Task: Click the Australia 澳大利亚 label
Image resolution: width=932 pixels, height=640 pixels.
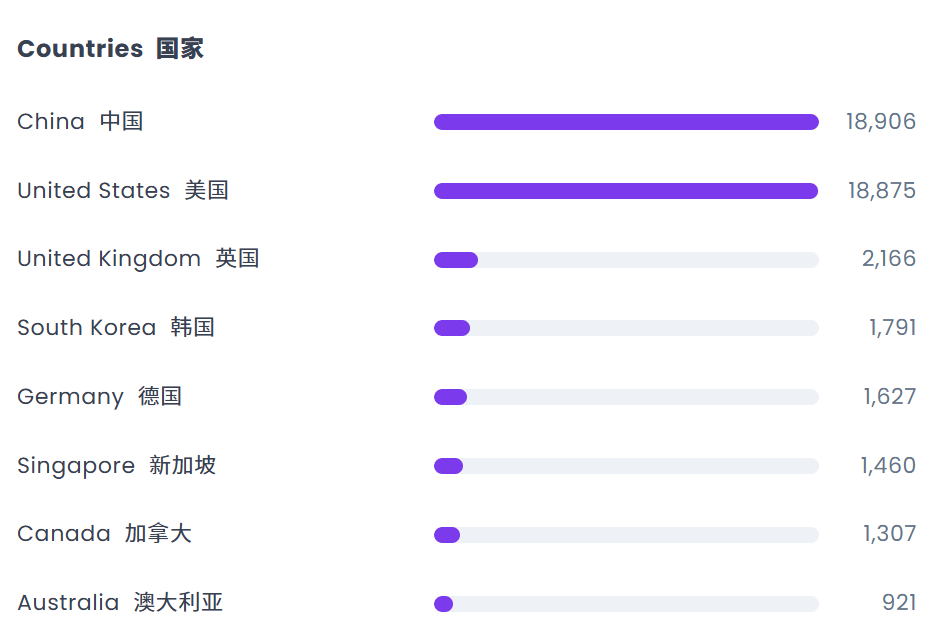Action: point(120,603)
